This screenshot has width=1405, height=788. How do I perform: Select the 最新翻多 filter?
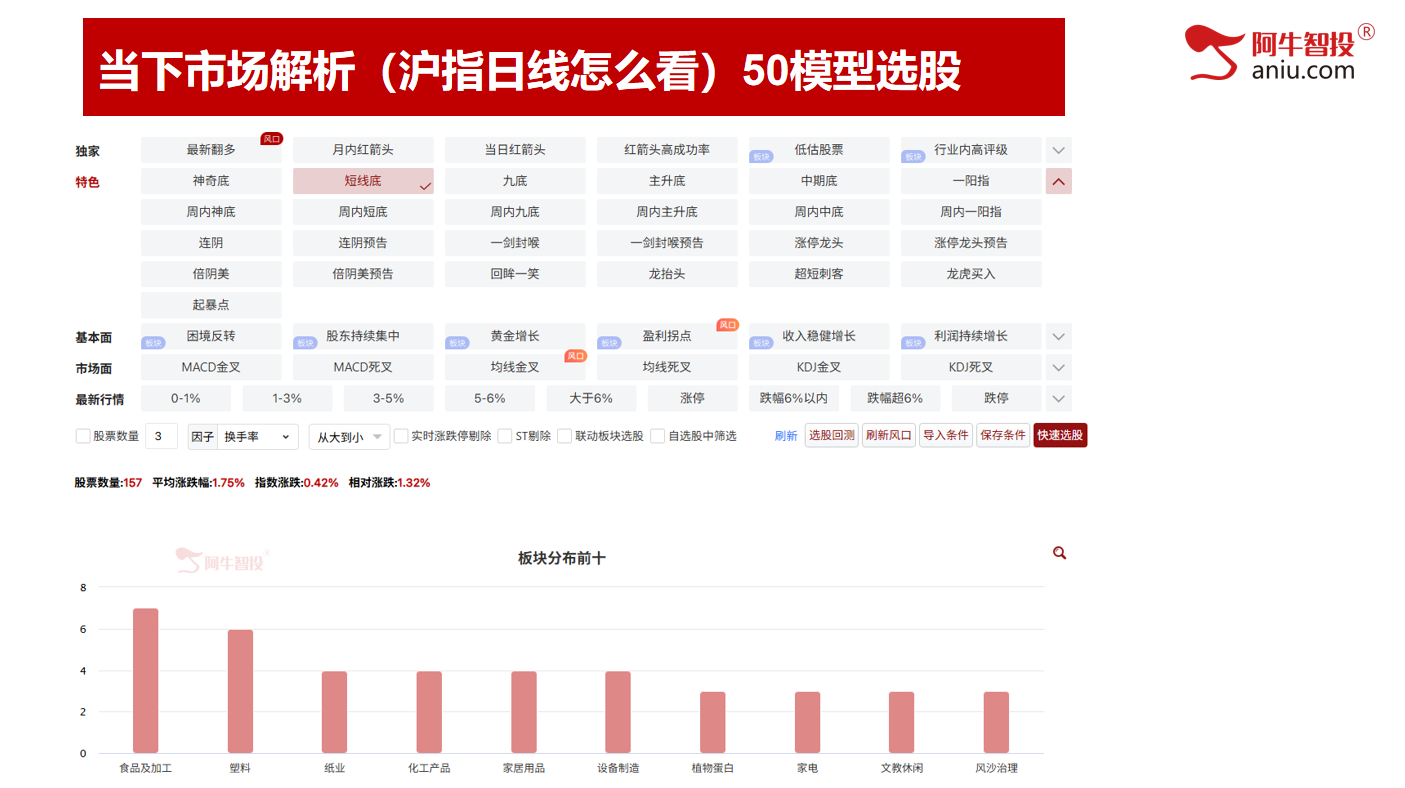click(x=211, y=150)
